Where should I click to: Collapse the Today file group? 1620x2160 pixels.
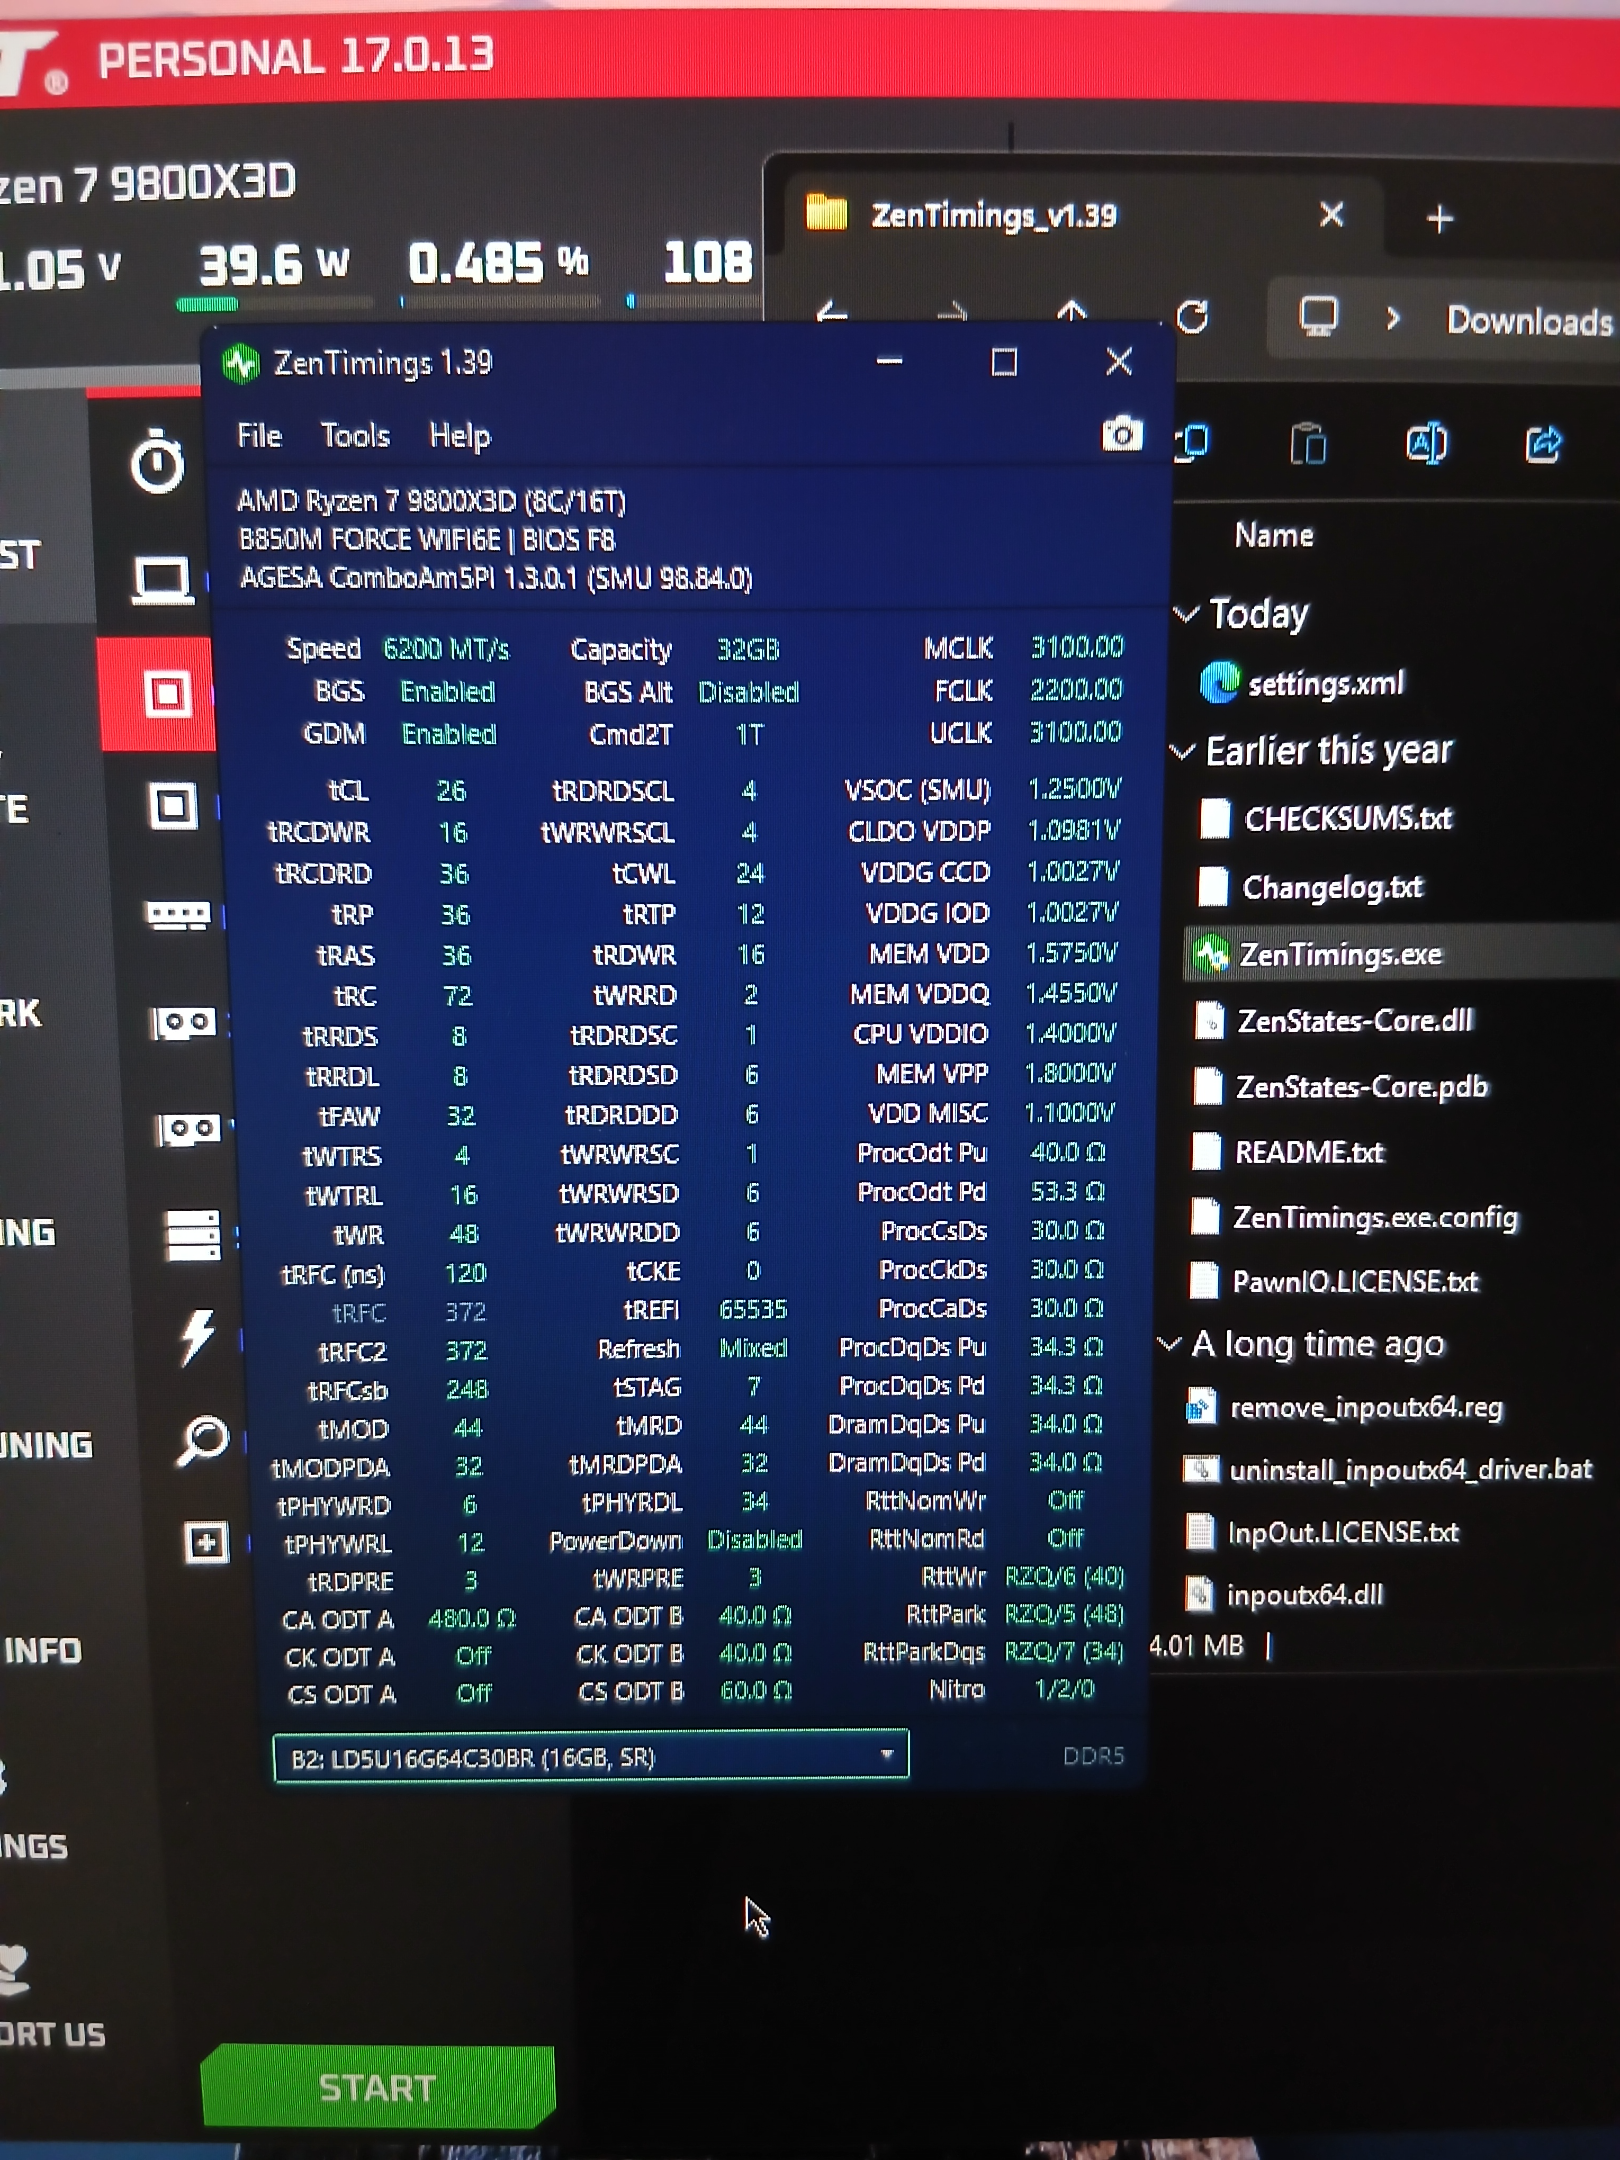(x=1186, y=613)
